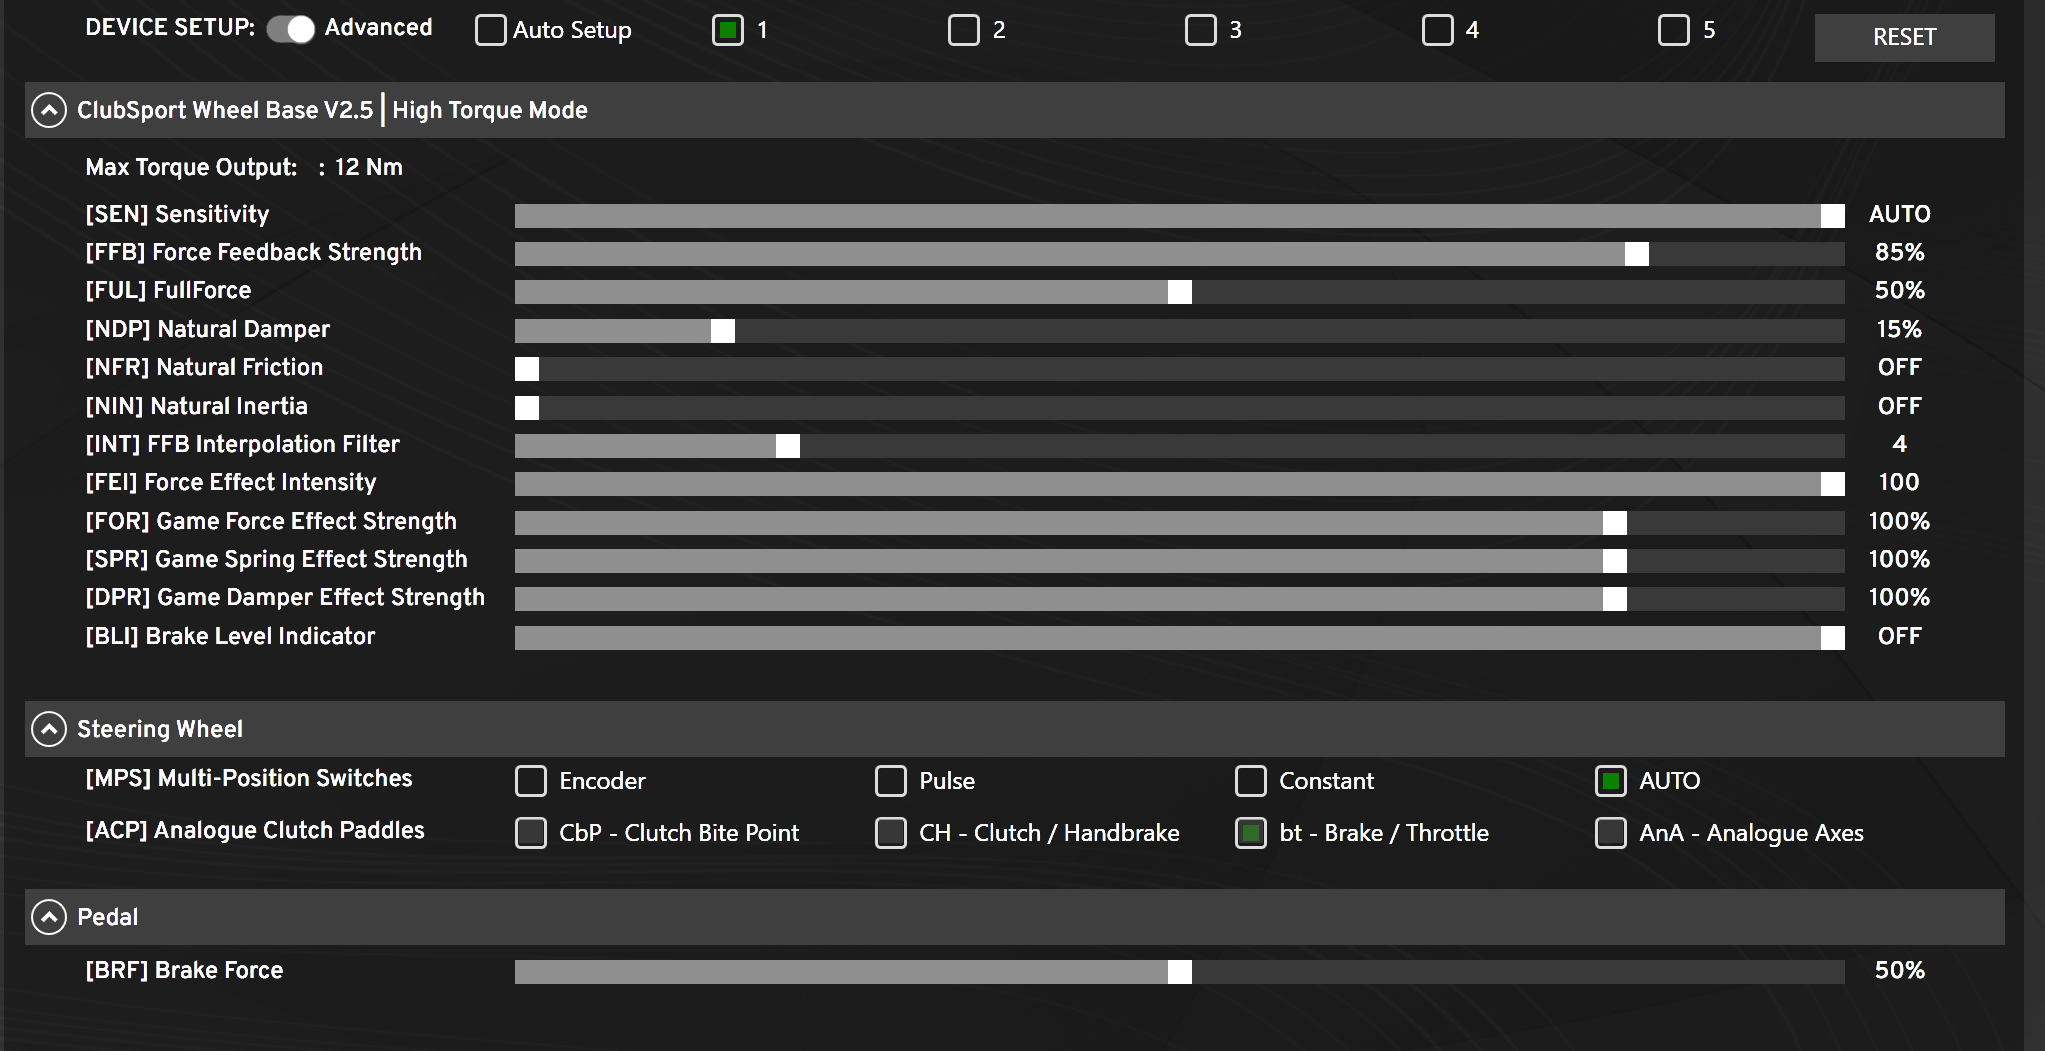
Task: Click the Force Effect Intensity value 100
Action: (1899, 482)
